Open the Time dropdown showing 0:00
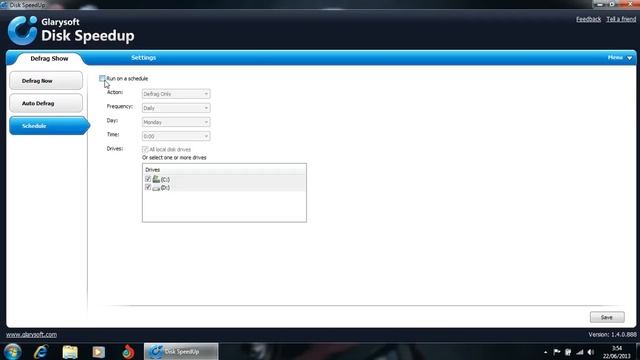640x360 pixels. click(176, 136)
